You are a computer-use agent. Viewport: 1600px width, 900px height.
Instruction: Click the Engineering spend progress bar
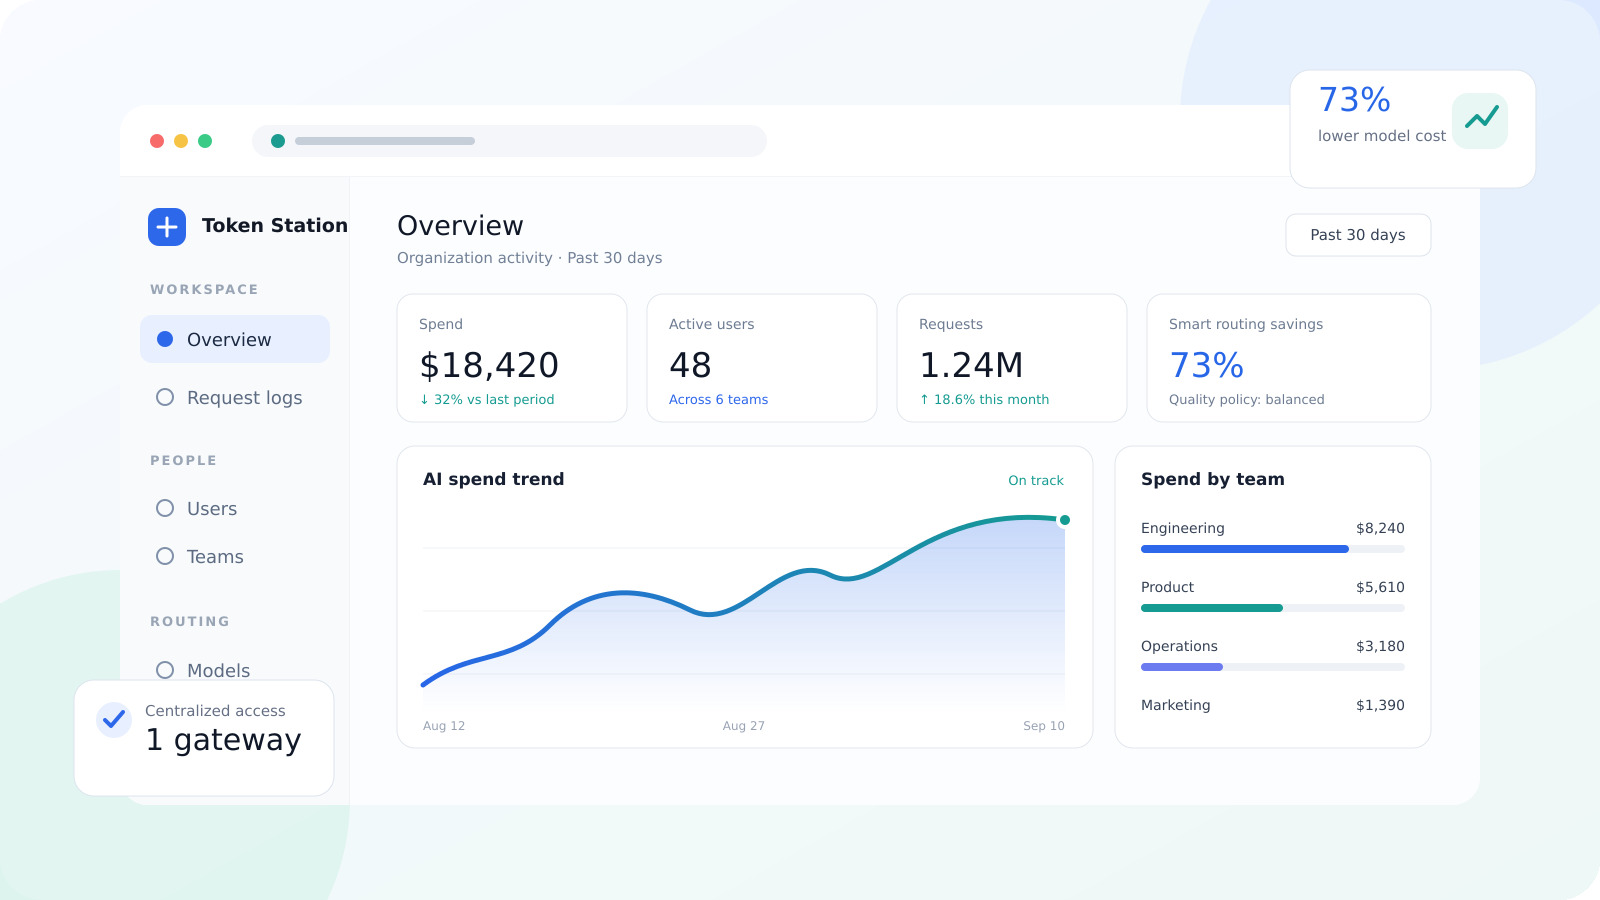pos(1273,549)
